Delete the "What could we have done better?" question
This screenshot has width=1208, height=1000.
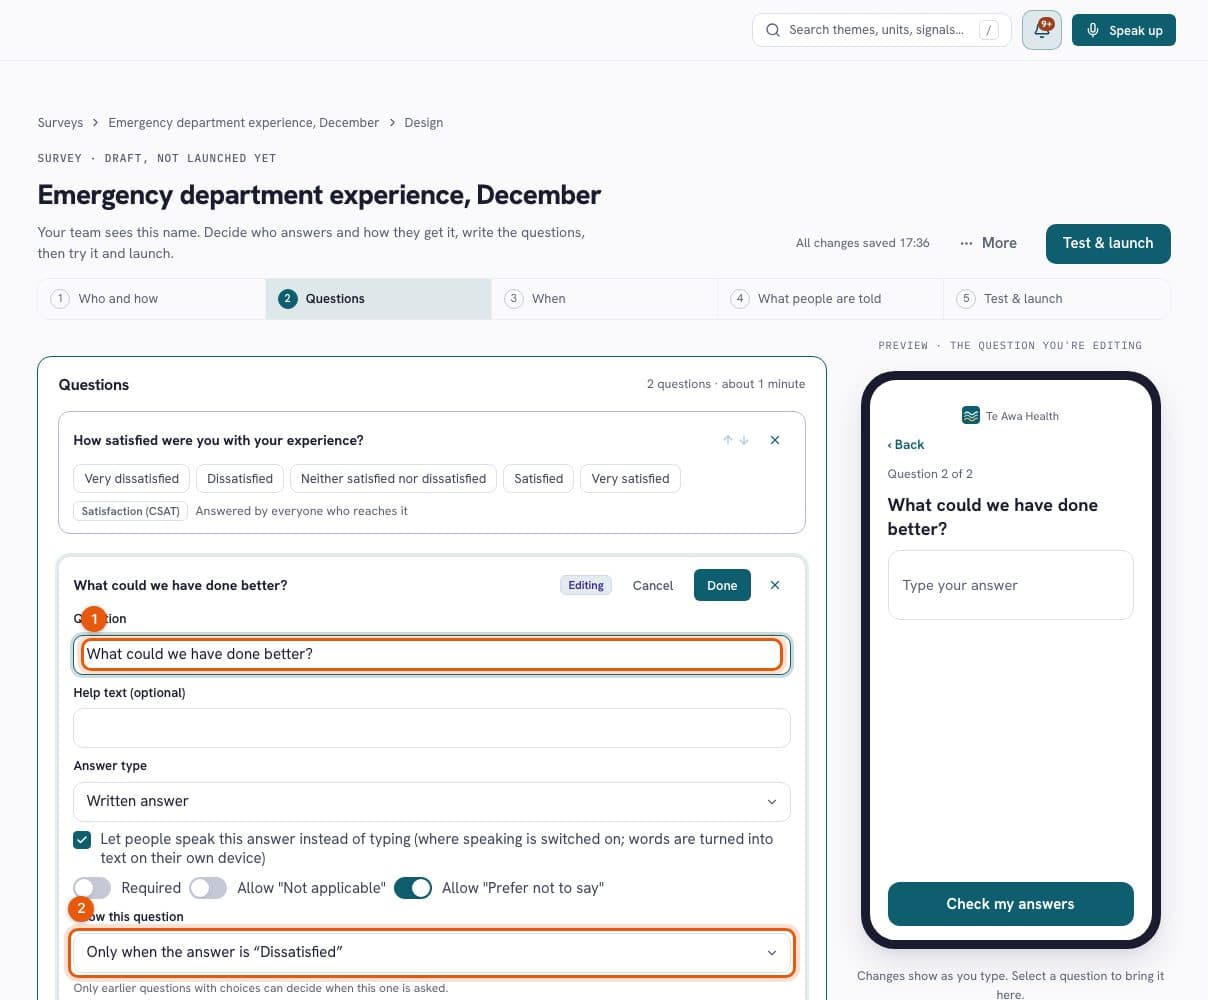pos(775,585)
